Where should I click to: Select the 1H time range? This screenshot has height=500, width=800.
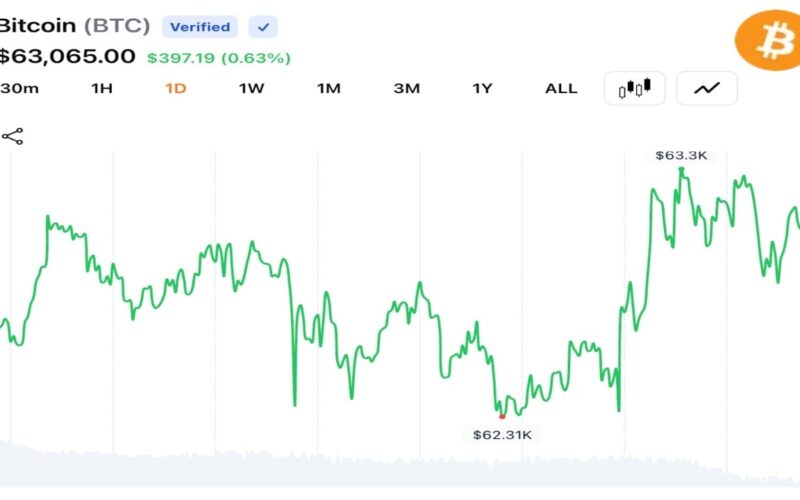102,88
